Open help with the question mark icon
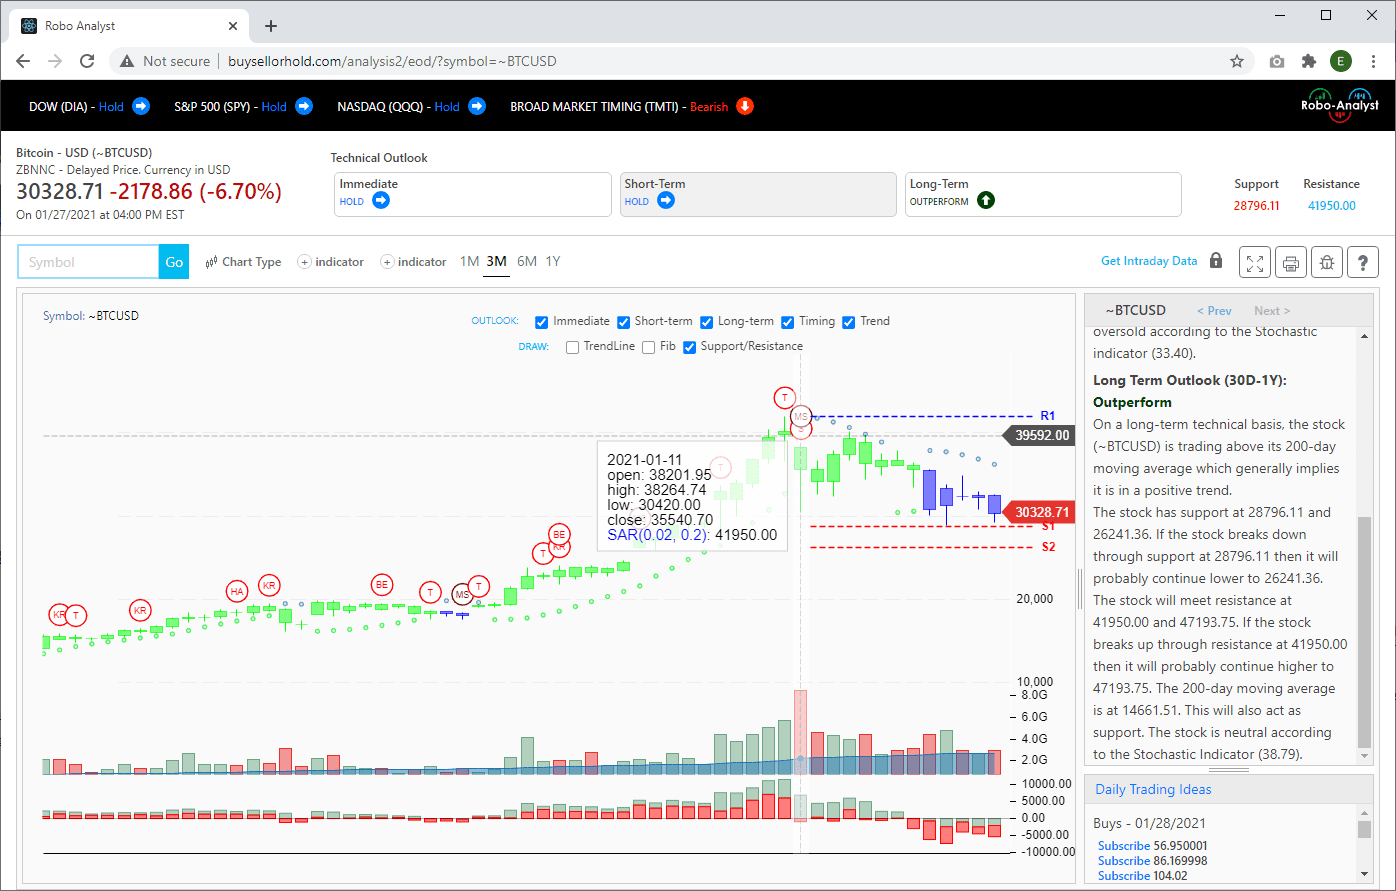This screenshot has height=891, width=1396. 1363,262
